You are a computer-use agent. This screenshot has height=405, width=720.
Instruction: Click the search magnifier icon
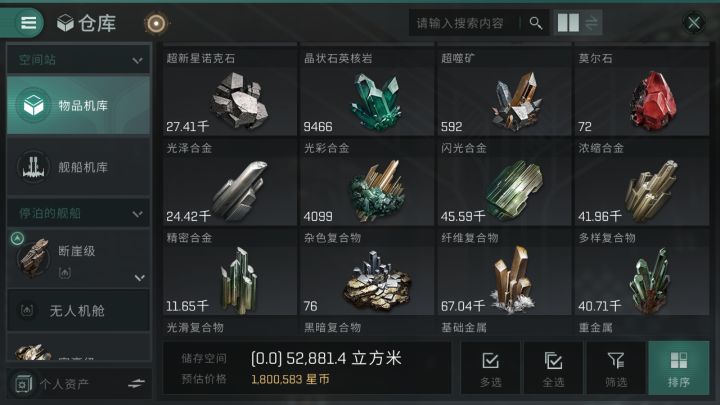pyautogui.click(x=535, y=23)
